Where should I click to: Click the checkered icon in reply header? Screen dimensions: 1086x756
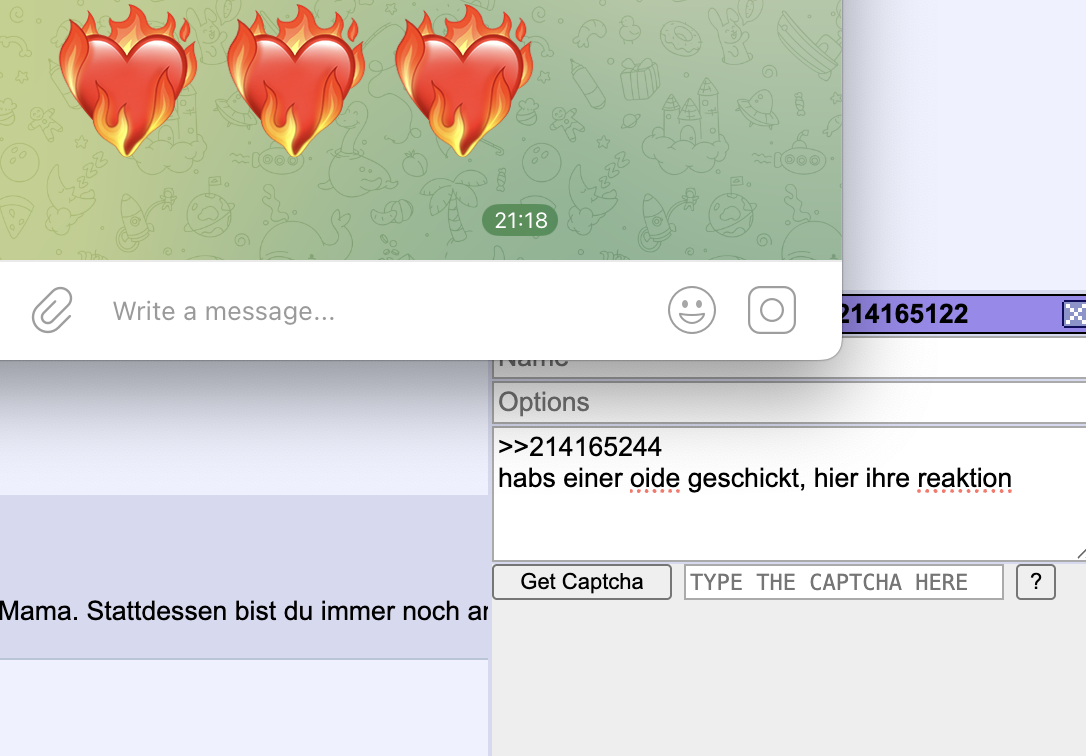pyautogui.click(x=1074, y=314)
